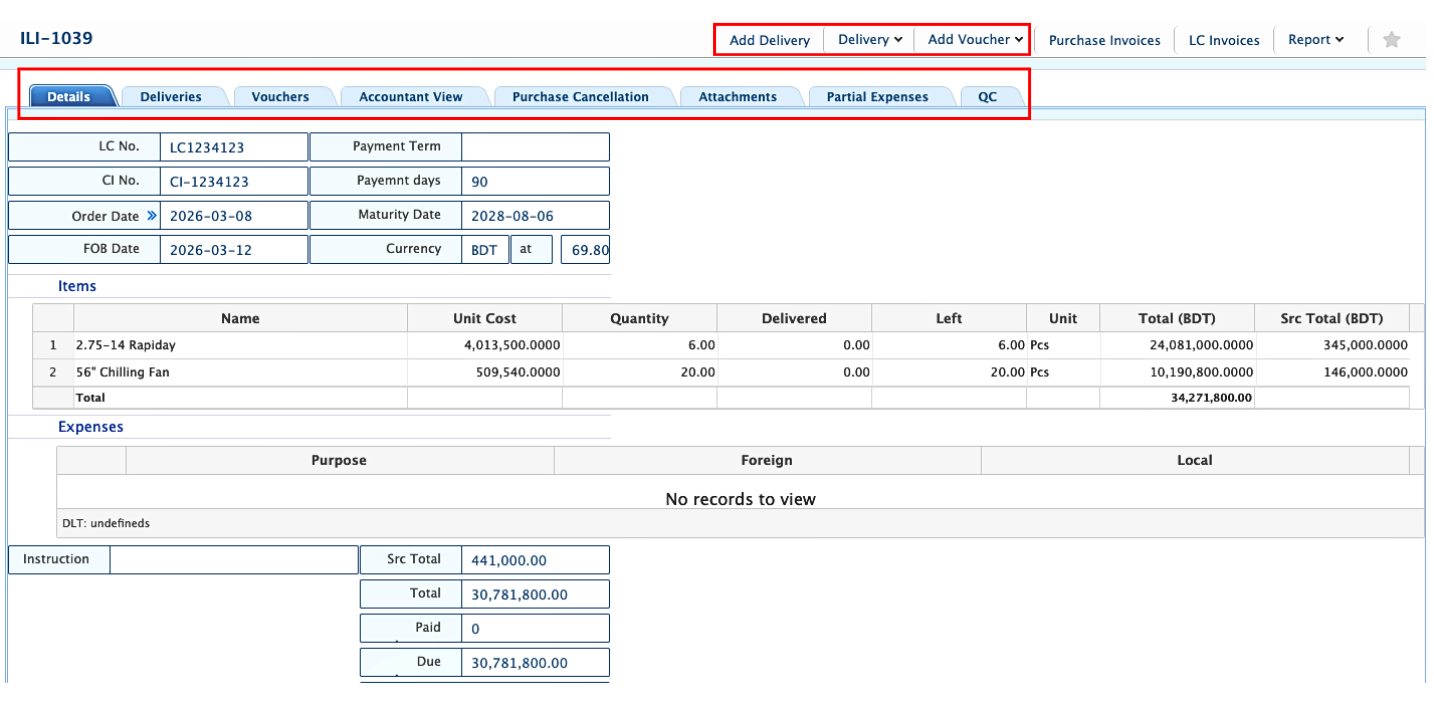Open LC Invoices
Screen dimensions: 1434x705
(x=1223, y=40)
